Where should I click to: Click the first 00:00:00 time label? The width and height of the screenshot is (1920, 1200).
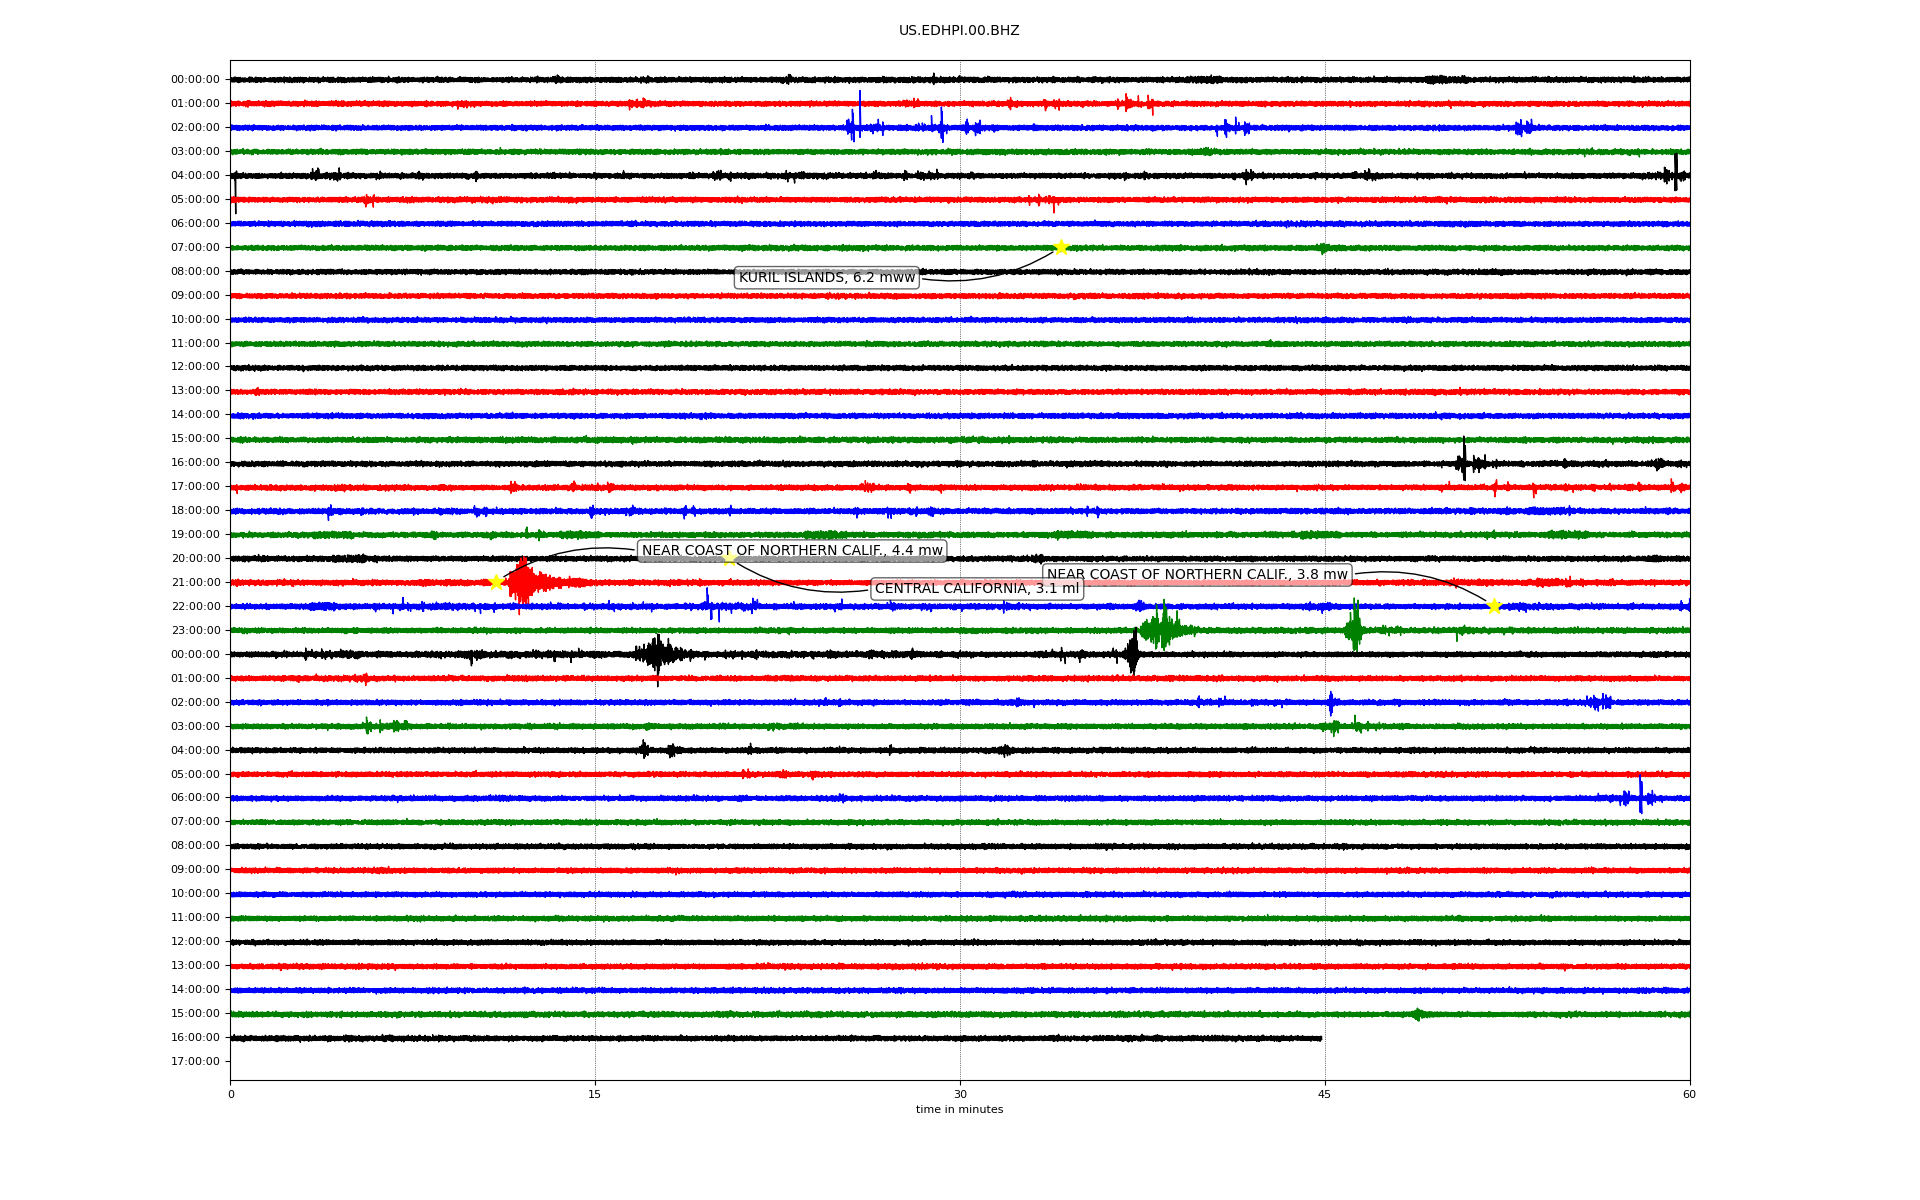195,79
